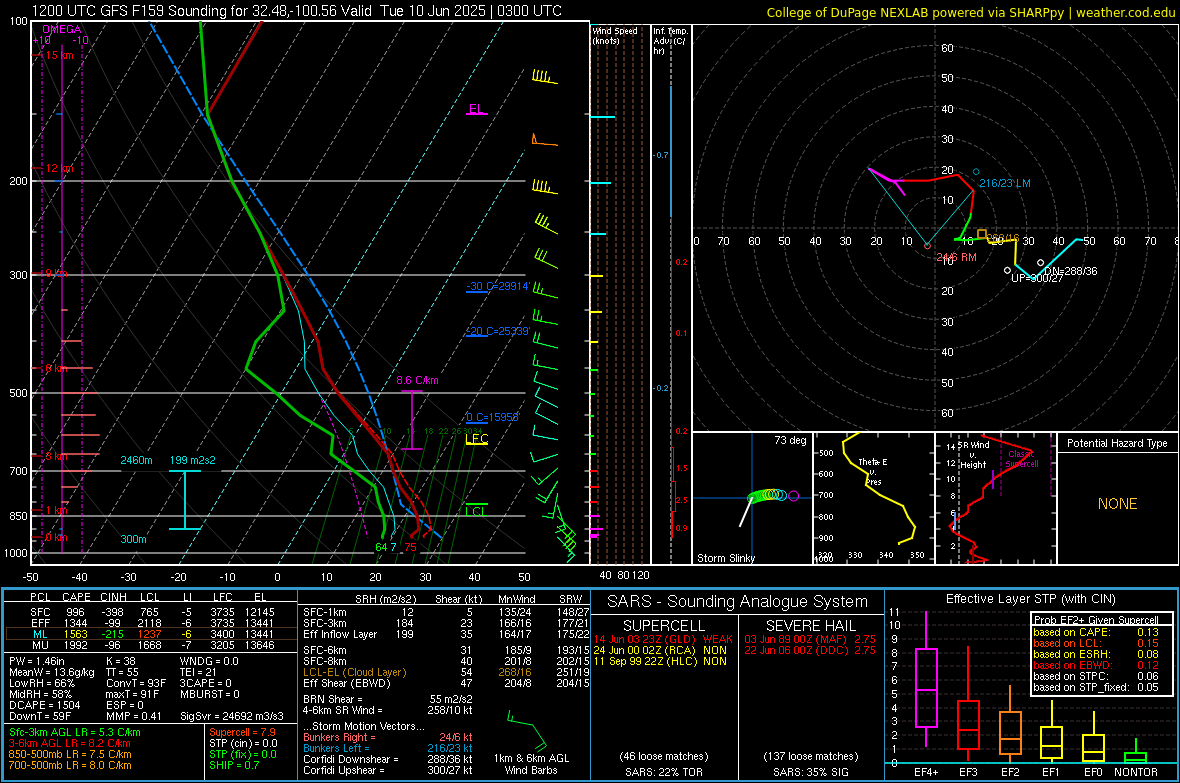This screenshot has width=1180, height=783.
Task: Click the Potential Hazard Type header
Action: (x=1117, y=443)
